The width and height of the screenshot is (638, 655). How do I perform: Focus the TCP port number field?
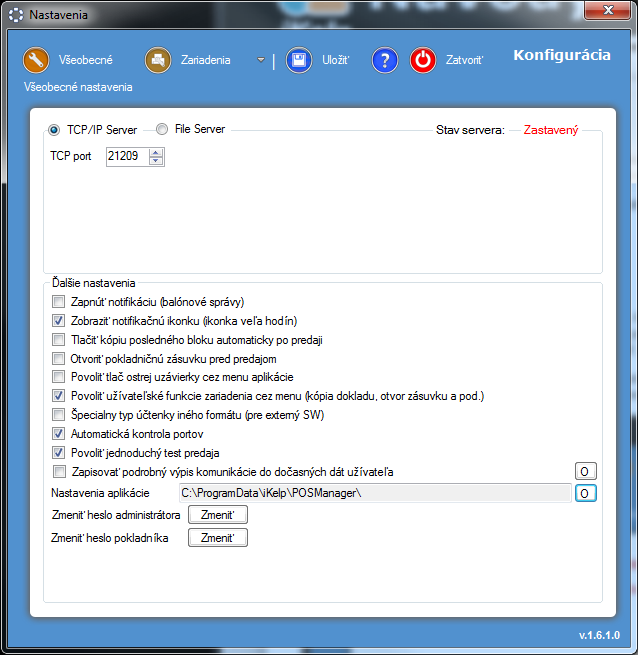pos(127,156)
